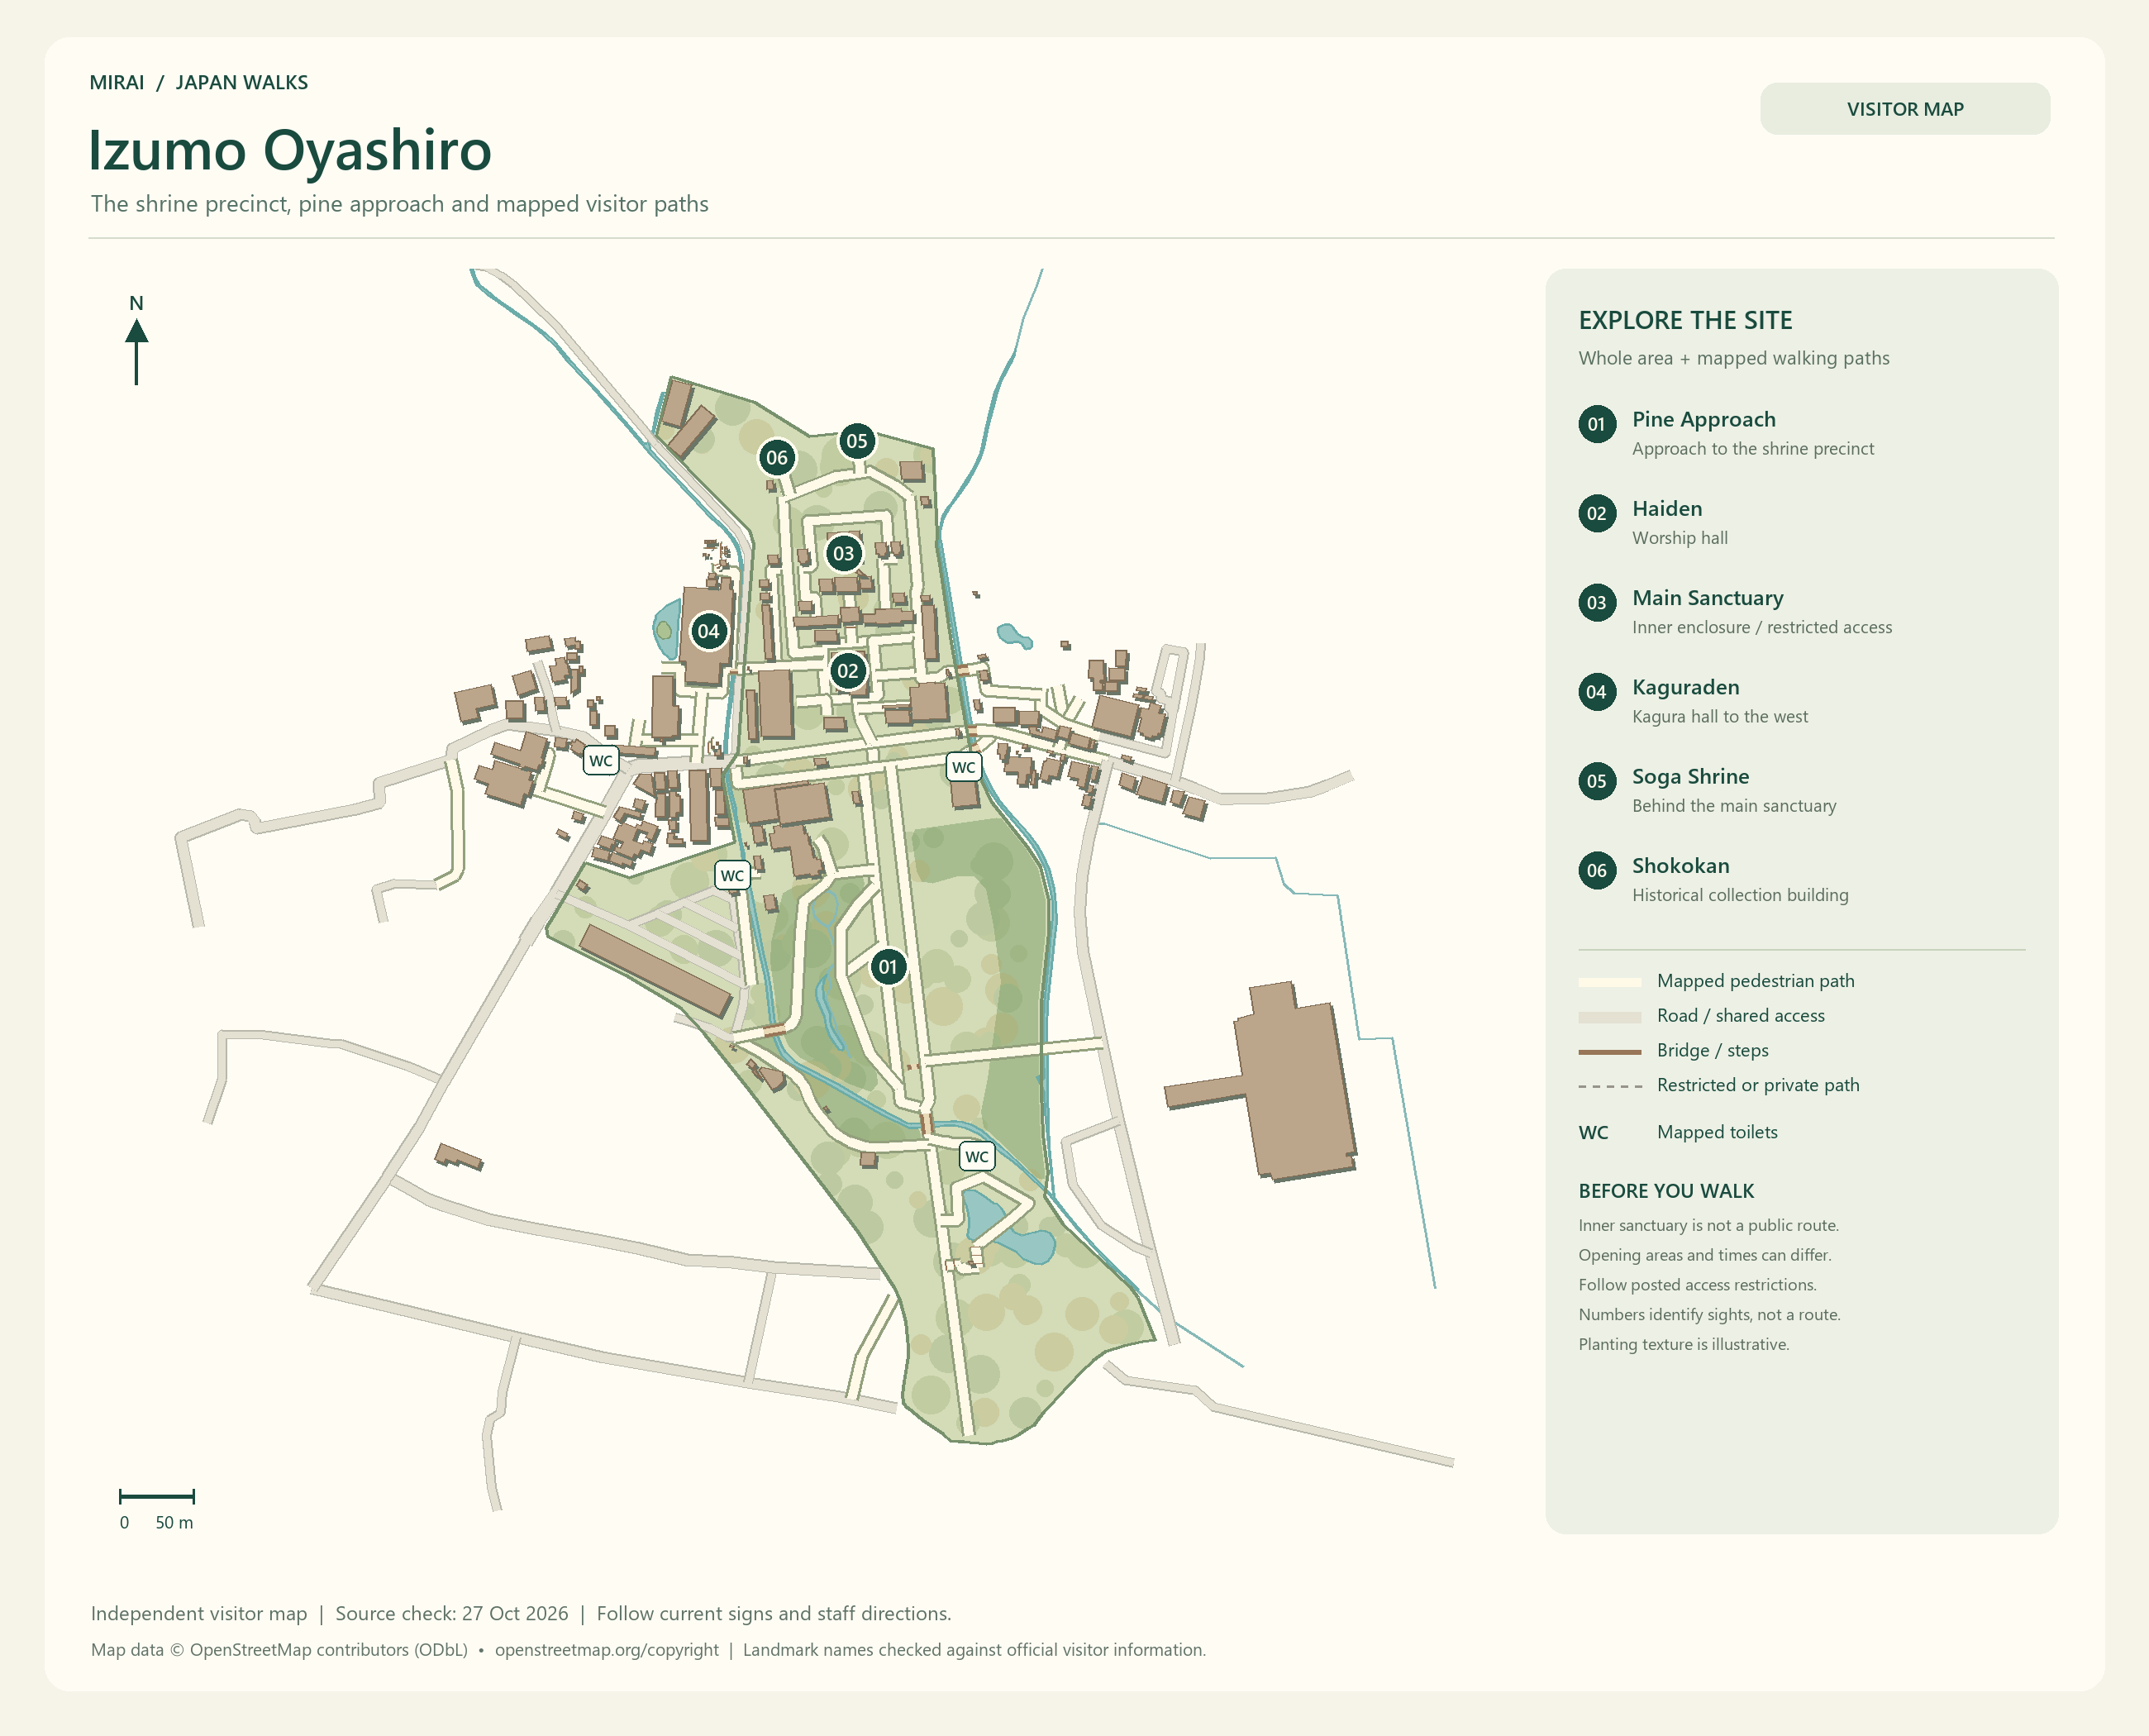The height and width of the screenshot is (1736, 2149).
Task: Click 'Planting texture is illustrative.' note
Action: [1684, 1344]
